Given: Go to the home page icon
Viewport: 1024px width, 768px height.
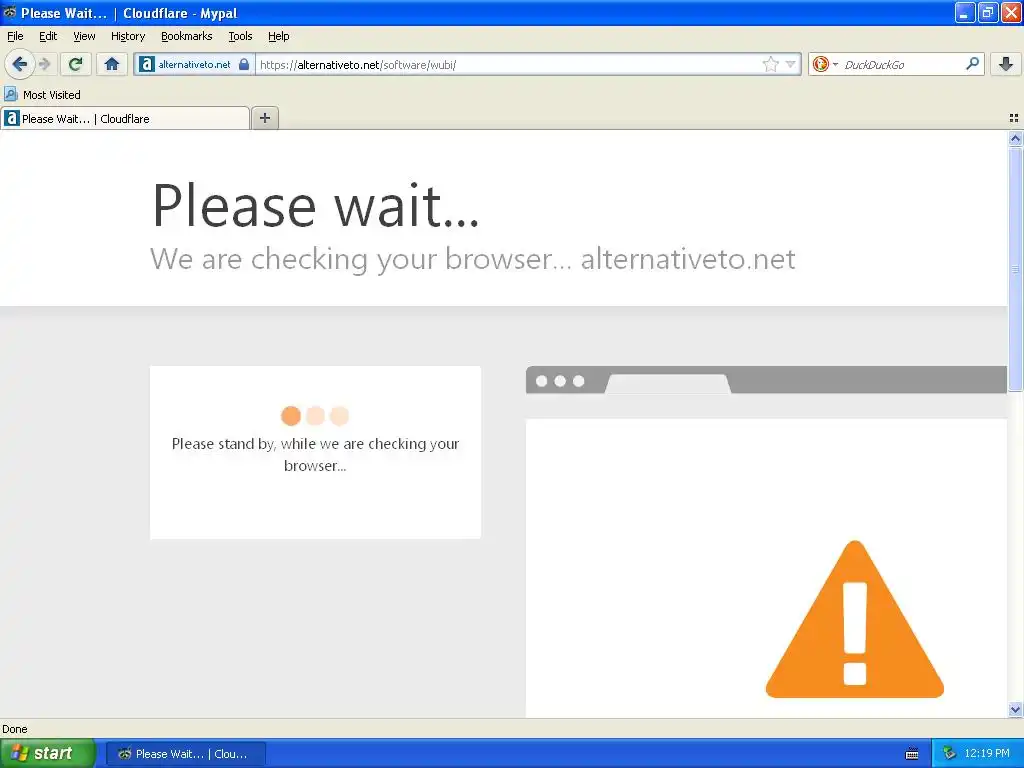Looking at the screenshot, I should pos(112,64).
